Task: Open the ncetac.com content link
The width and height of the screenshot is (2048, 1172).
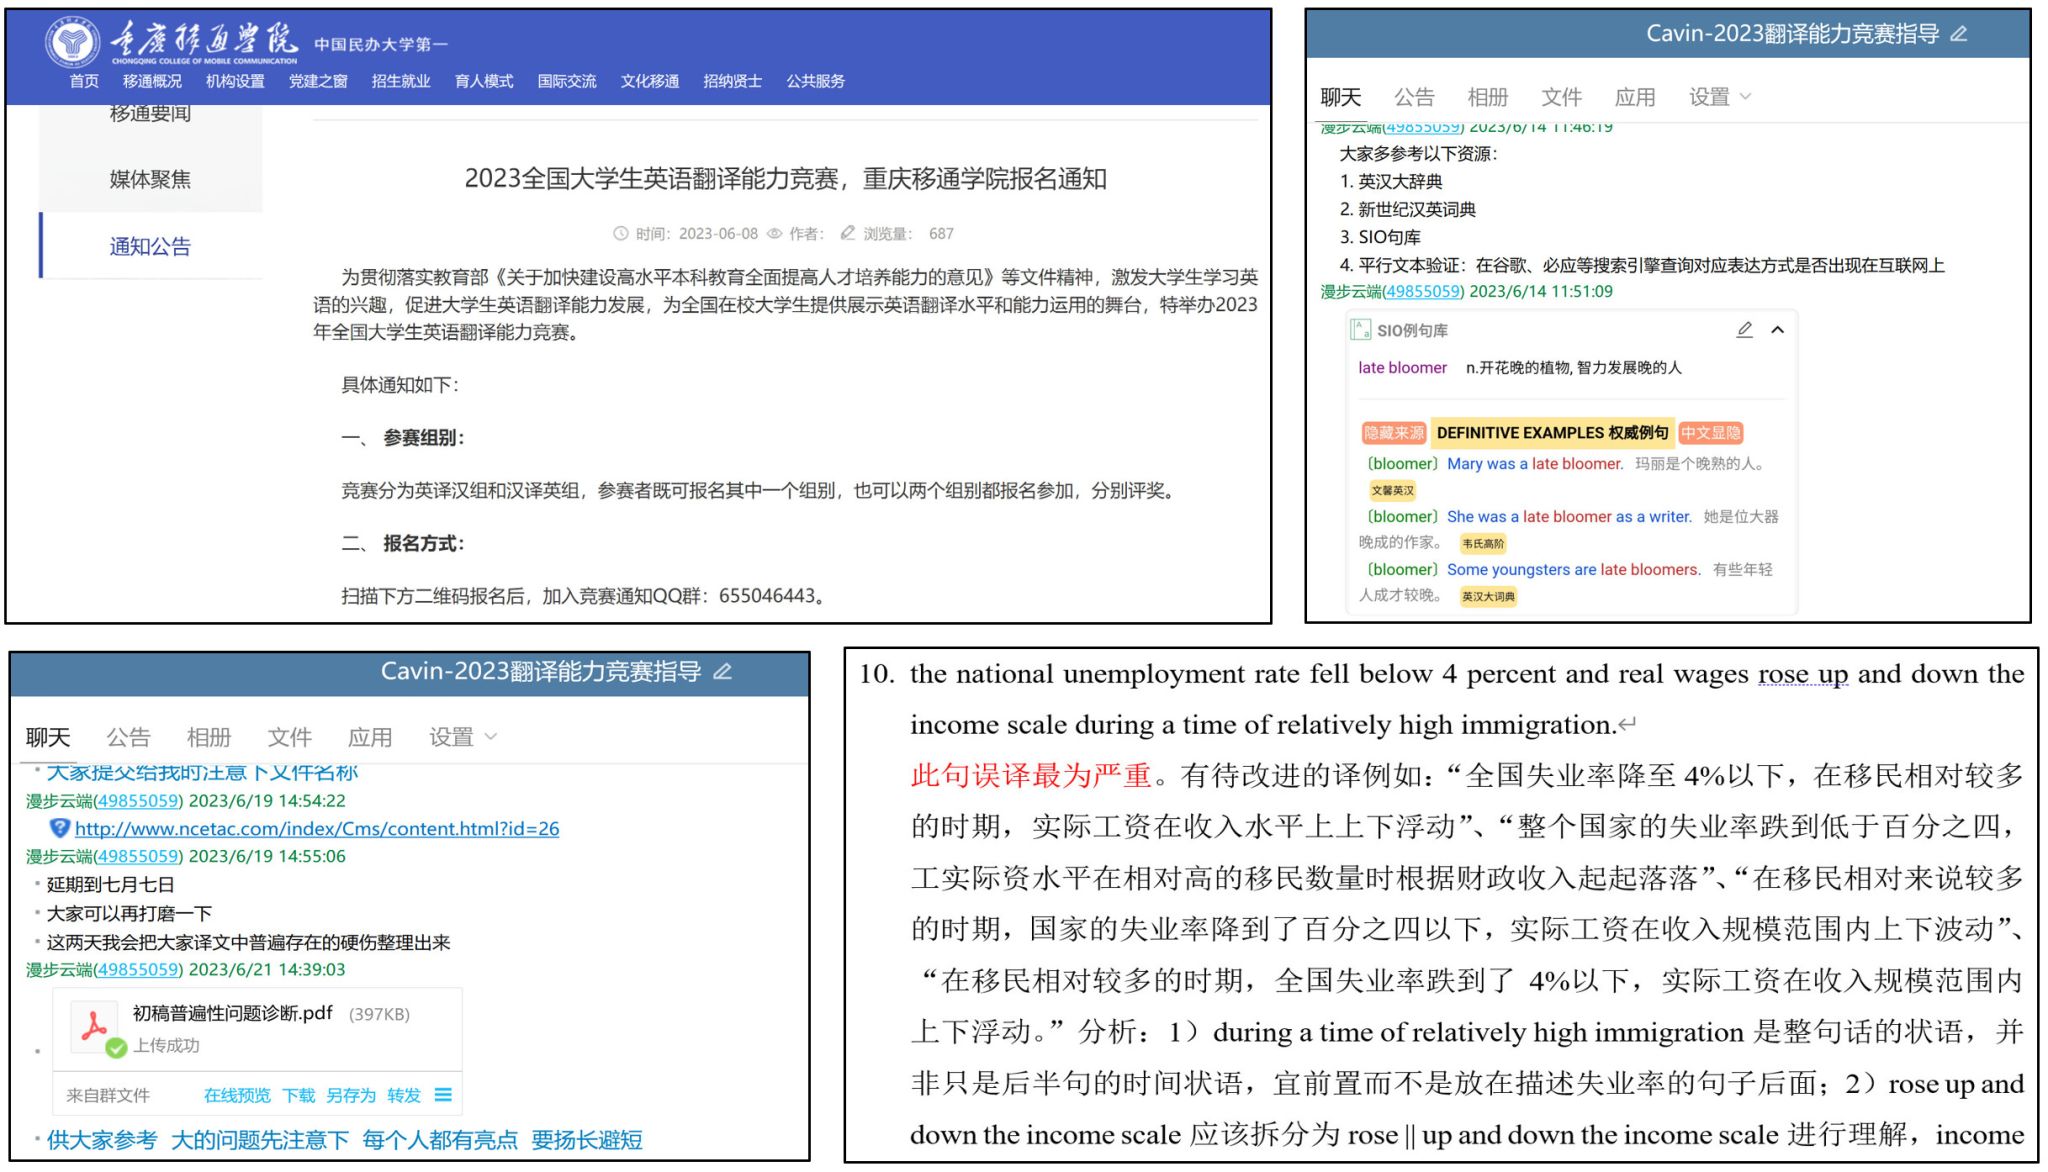Action: [x=317, y=828]
